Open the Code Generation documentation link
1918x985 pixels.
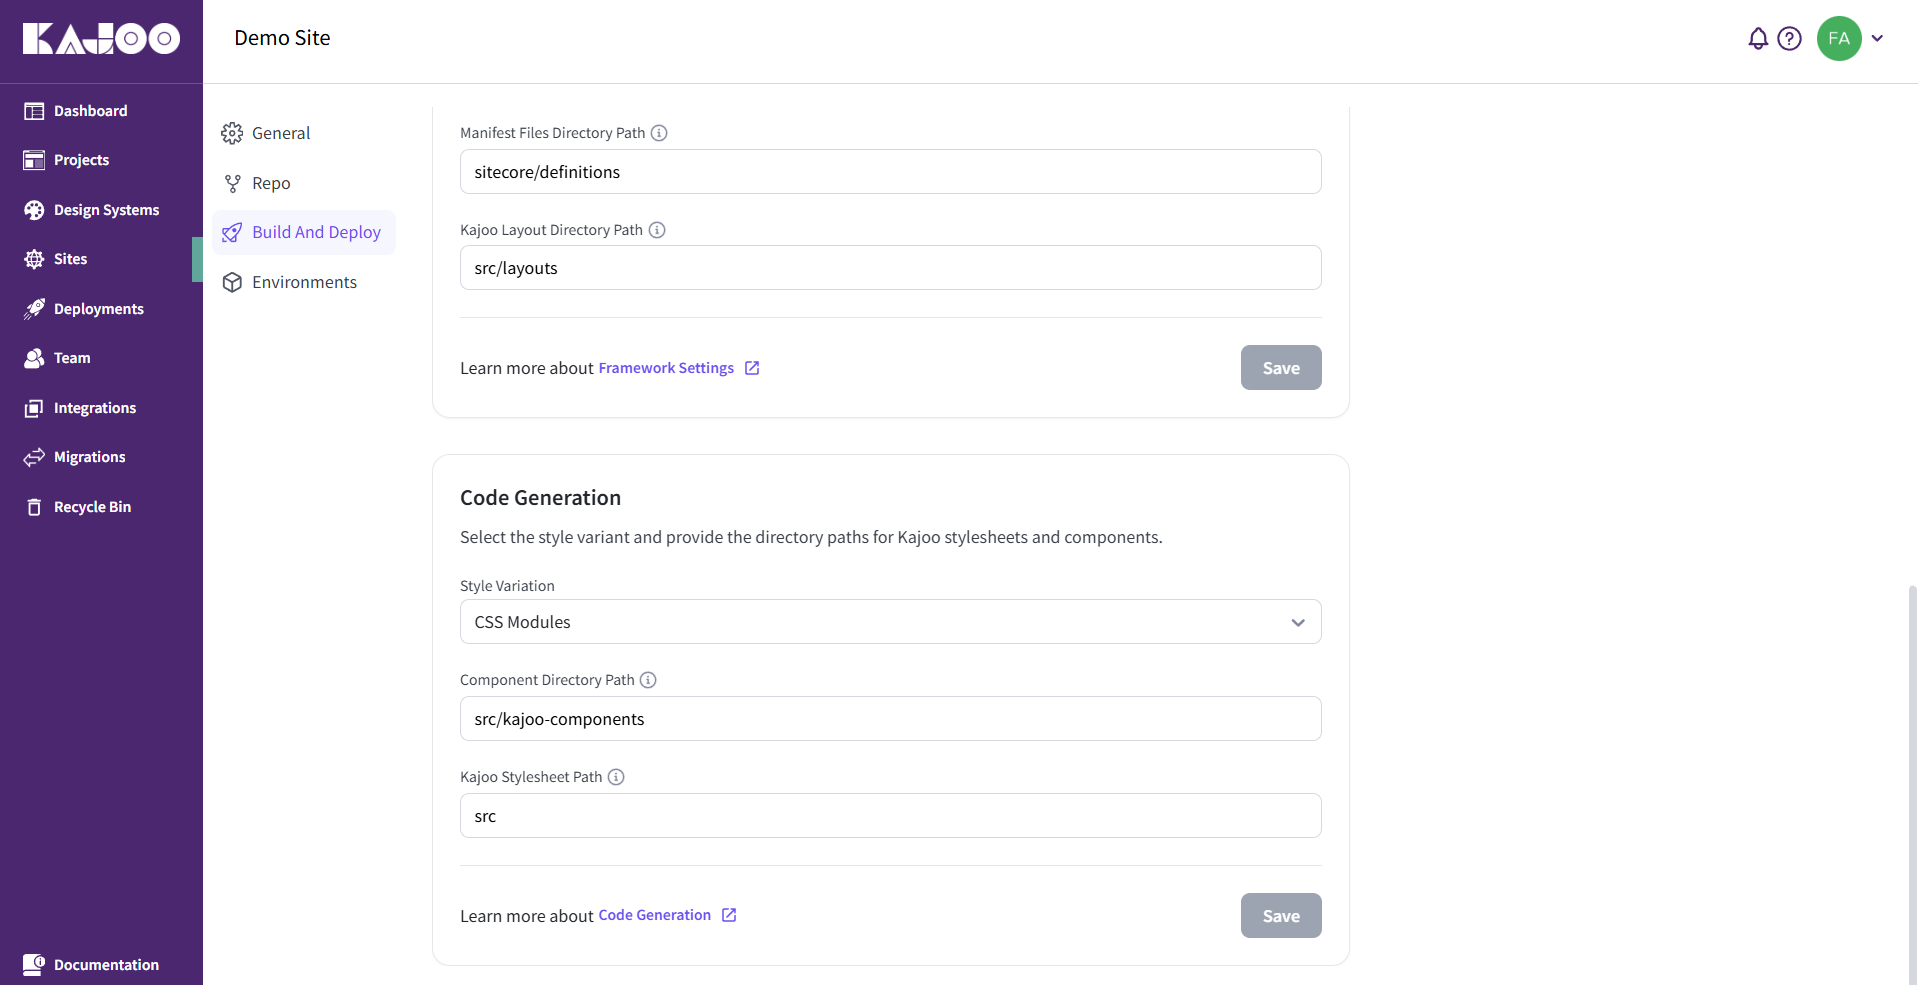pyautogui.click(x=654, y=915)
